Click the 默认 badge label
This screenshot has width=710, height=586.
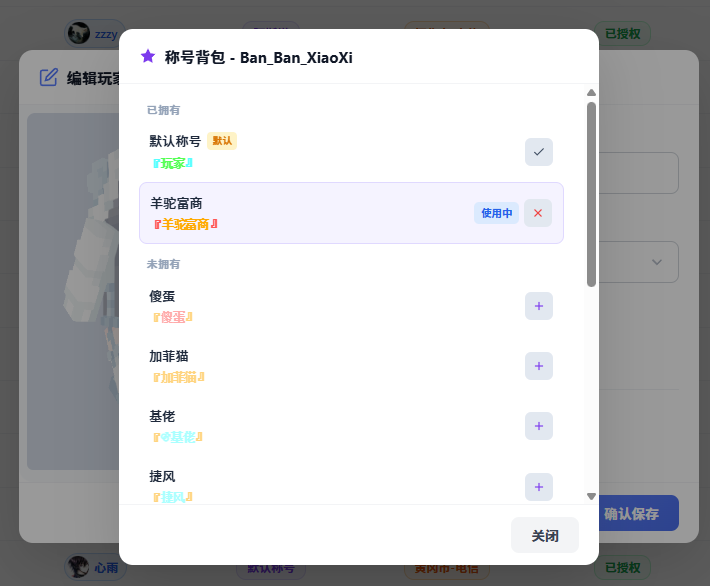(222, 141)
